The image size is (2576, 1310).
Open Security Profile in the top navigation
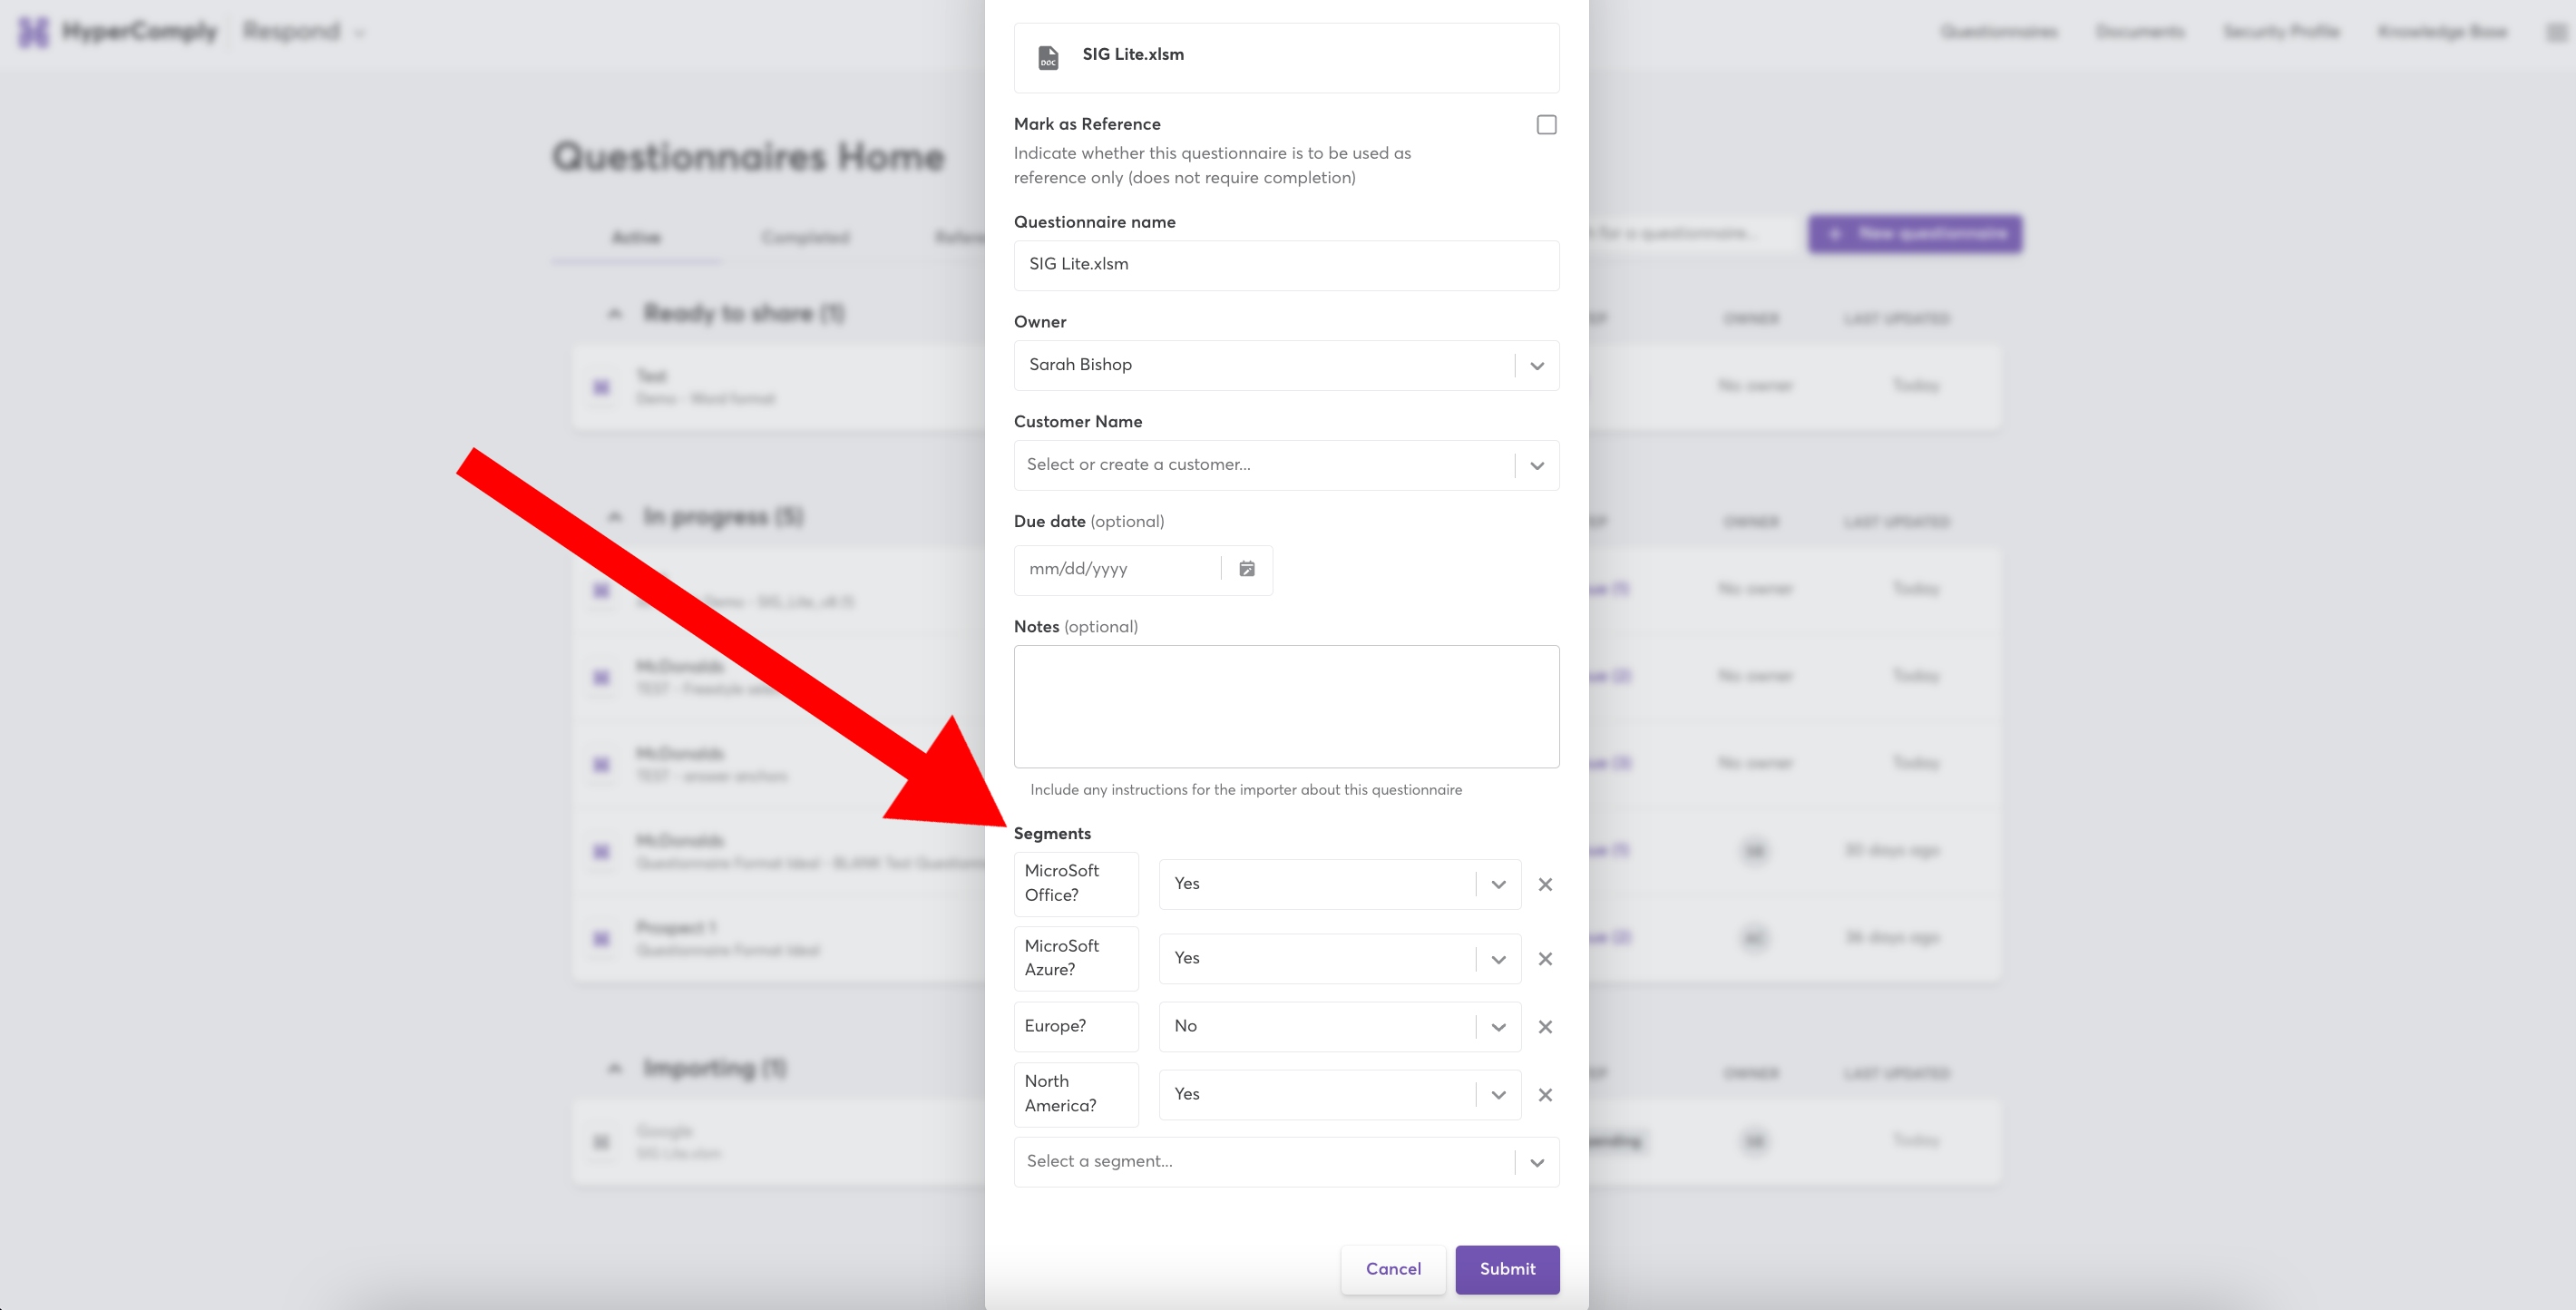click(x=2281, y=32)
